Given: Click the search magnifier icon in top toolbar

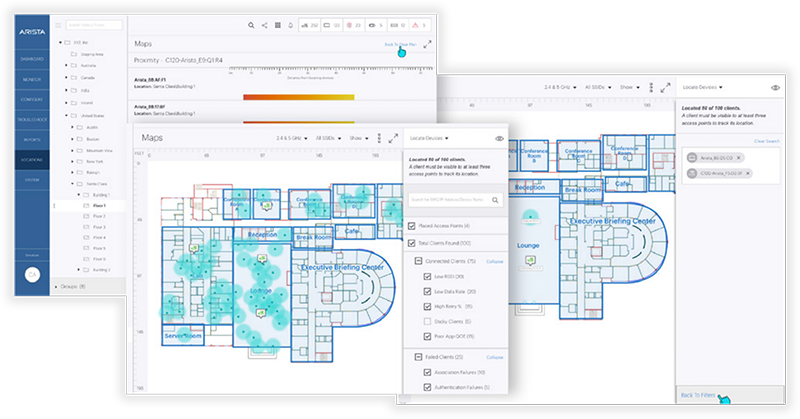Looking at the screenshot, I should pyautogui.click(x=251, y=25).
